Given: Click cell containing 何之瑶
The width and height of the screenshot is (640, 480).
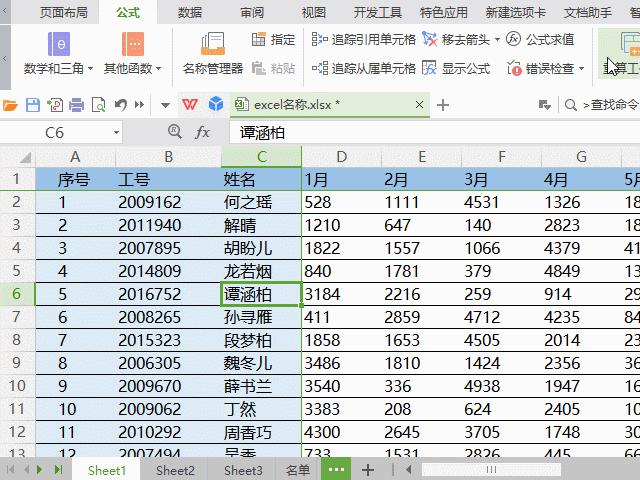Looking at the screenshot, I should [x=261, y=202].
